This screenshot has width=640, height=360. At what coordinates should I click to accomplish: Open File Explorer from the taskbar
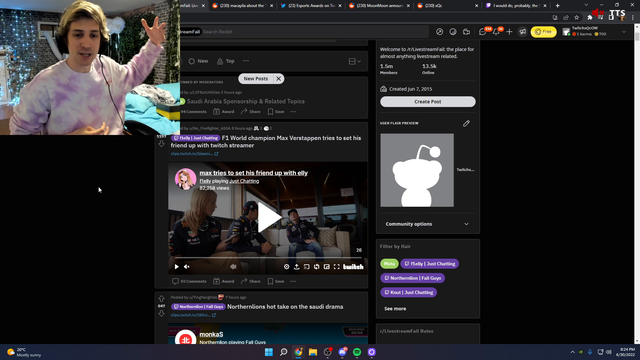313,352
